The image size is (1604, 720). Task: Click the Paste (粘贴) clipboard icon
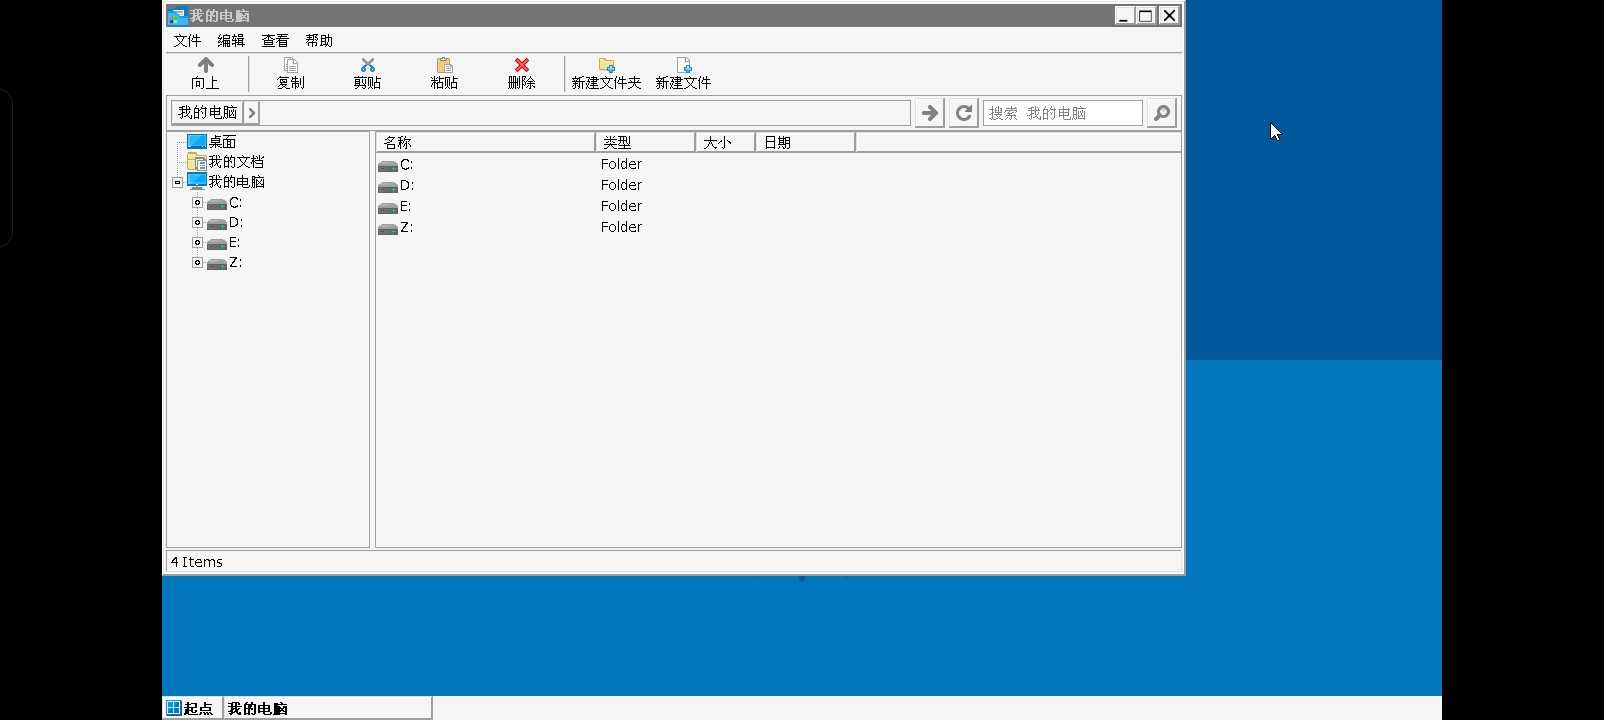click(x=444, y=66)
